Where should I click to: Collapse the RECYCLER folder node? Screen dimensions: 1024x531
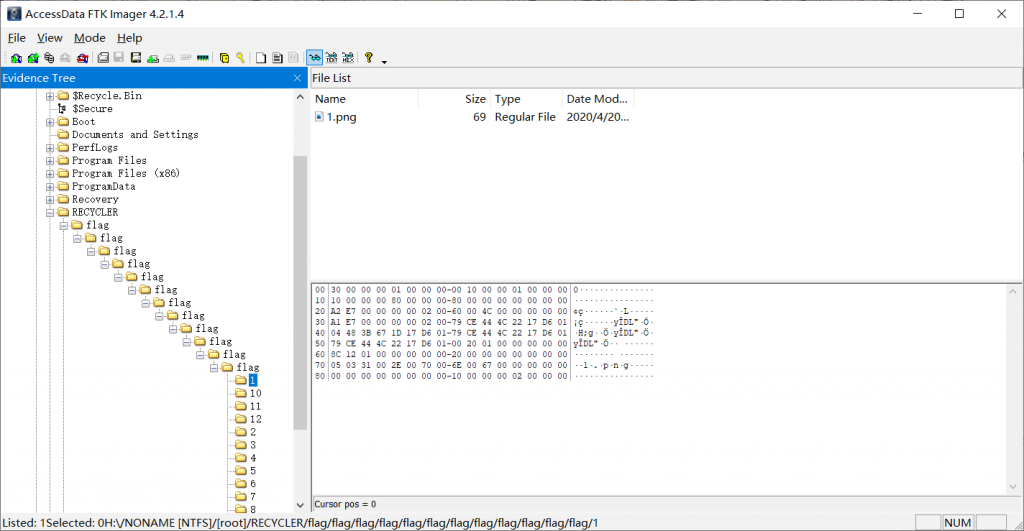click(x=50, y=212)
